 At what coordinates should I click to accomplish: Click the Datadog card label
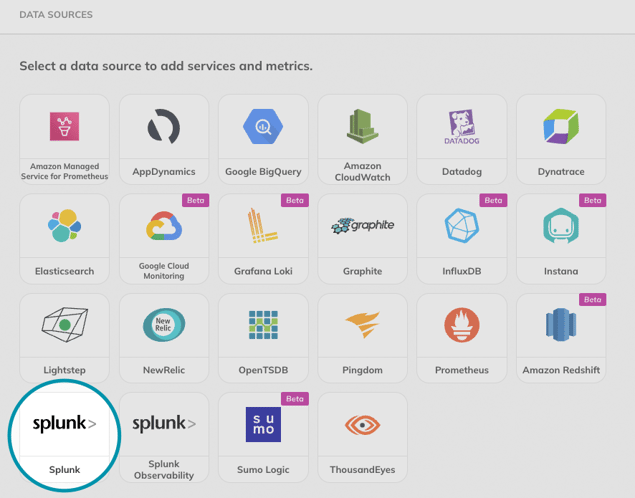point(462,172)
